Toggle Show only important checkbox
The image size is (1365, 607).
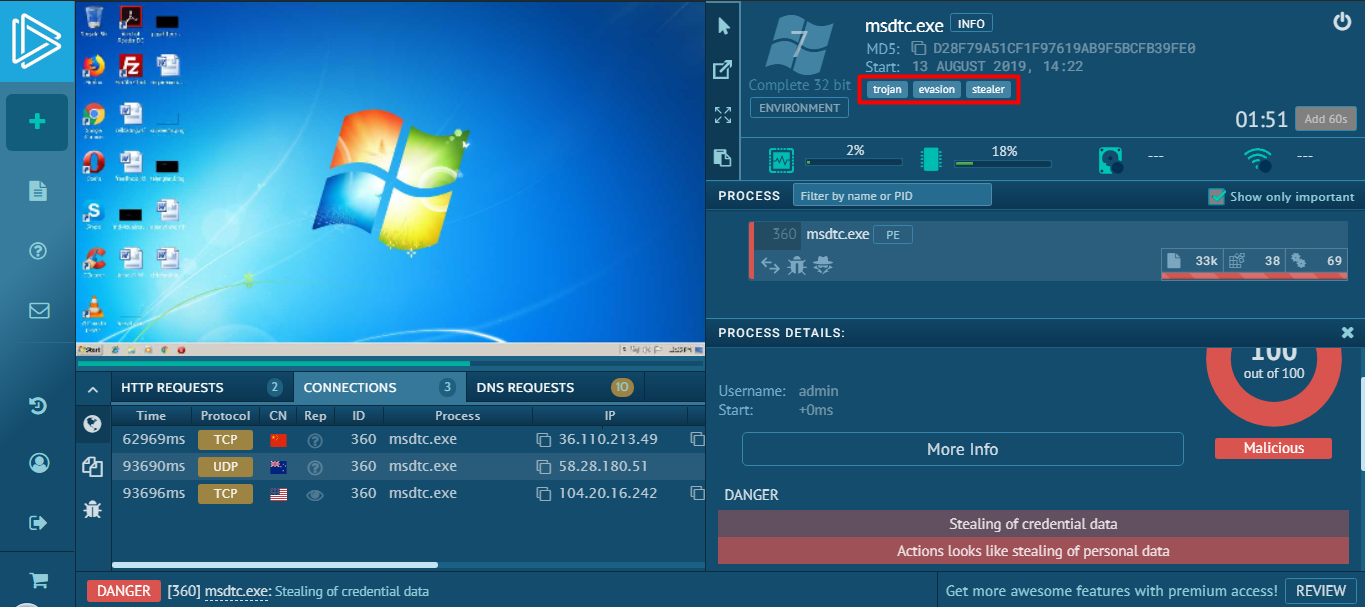(1217, 196)
